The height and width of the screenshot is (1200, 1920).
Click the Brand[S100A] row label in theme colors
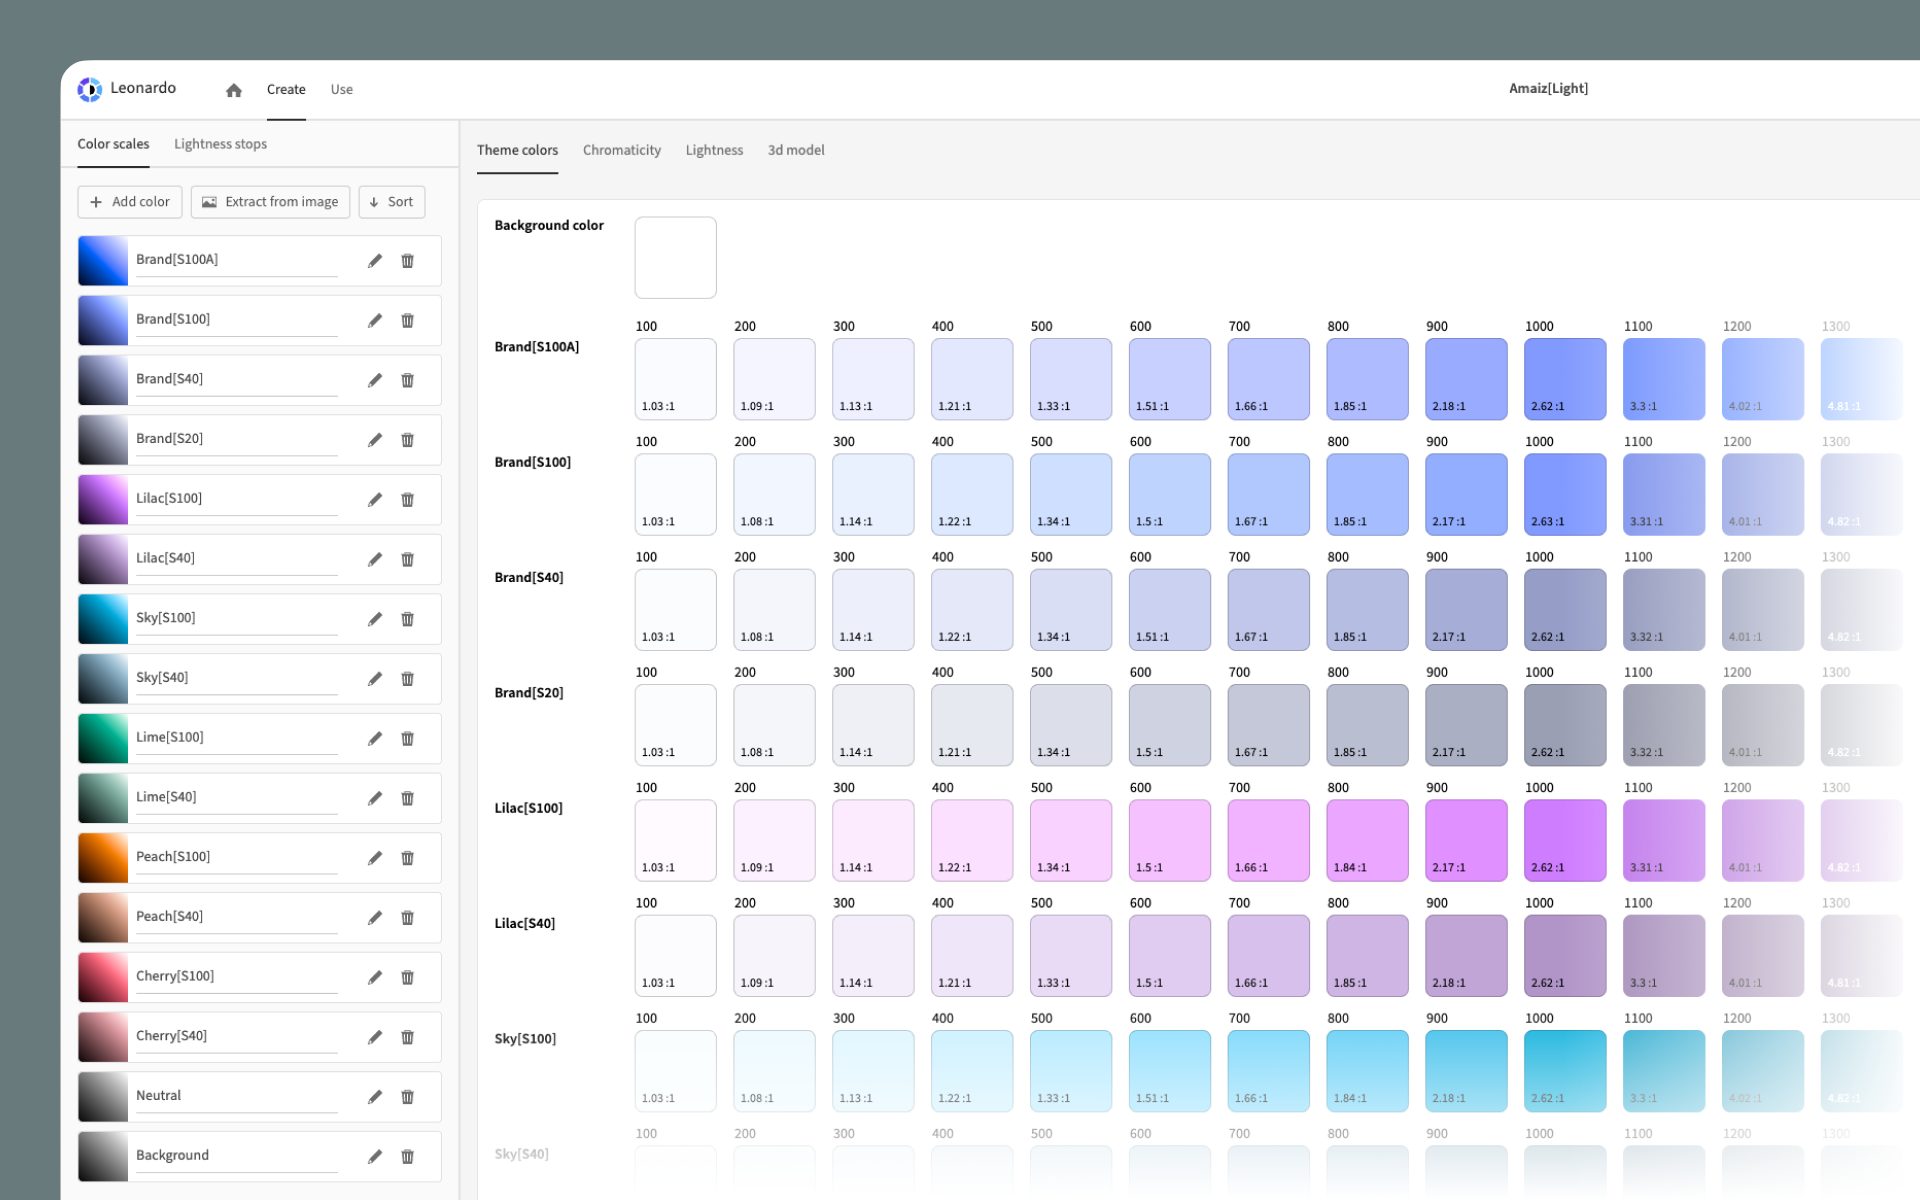(537, 347)
